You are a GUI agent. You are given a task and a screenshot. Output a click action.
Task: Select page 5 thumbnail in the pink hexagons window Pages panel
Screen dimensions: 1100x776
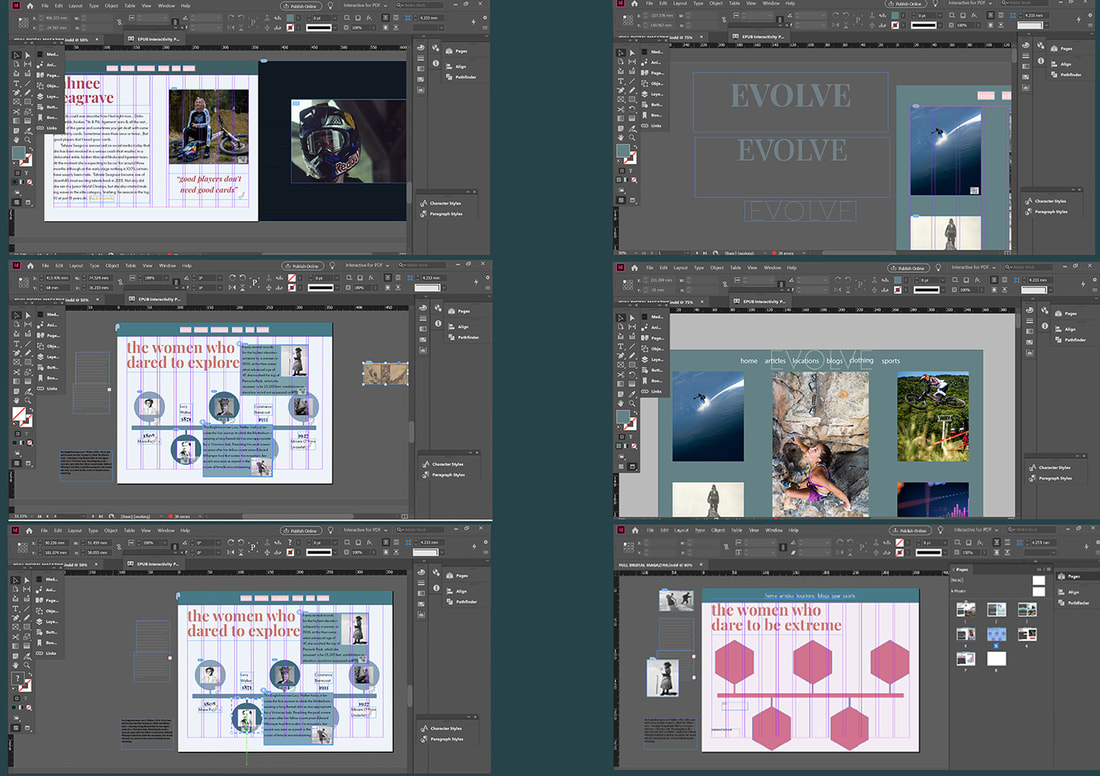coord(996,634)
